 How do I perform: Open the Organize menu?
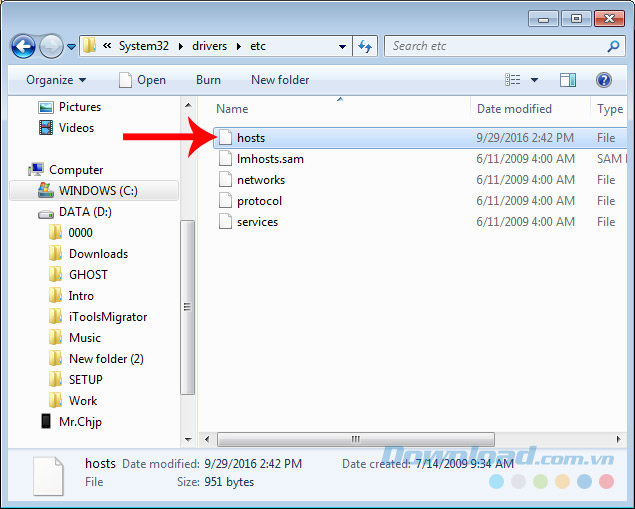point(56,80)
